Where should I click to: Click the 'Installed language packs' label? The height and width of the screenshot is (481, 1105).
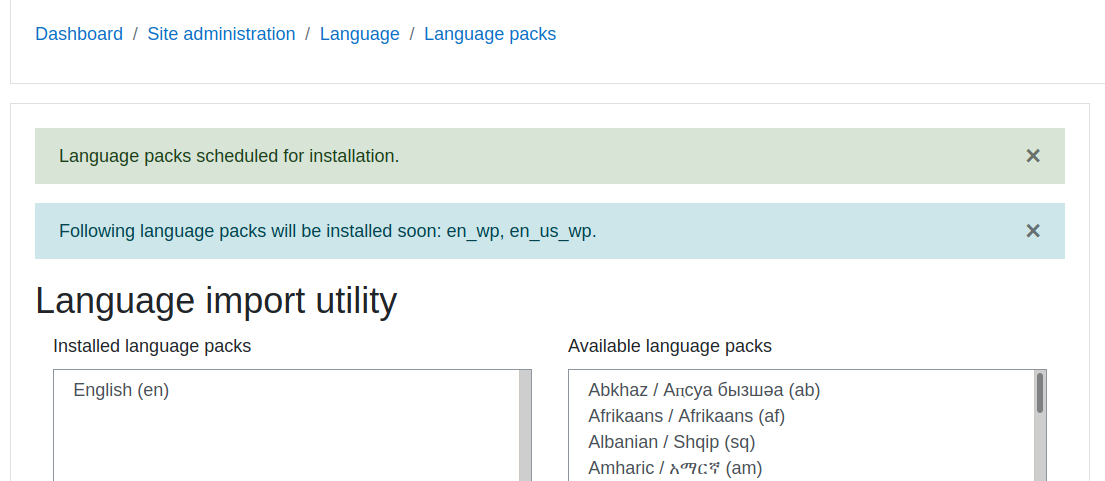[152, 346]
